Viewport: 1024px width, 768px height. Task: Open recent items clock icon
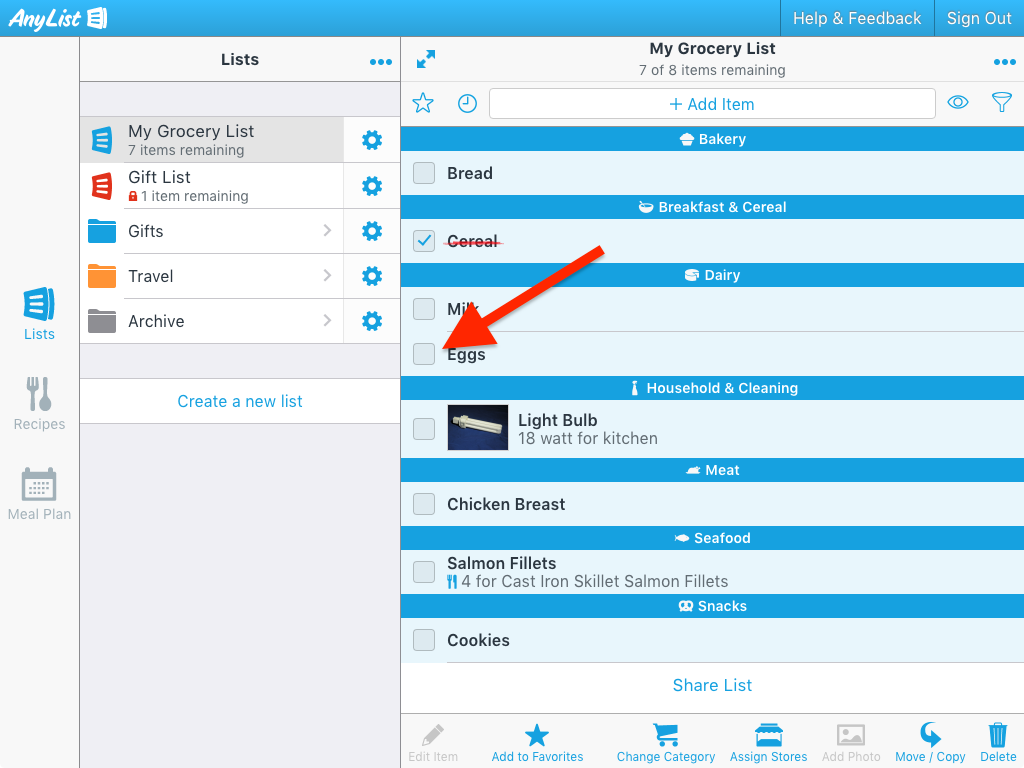coord(467,103)
